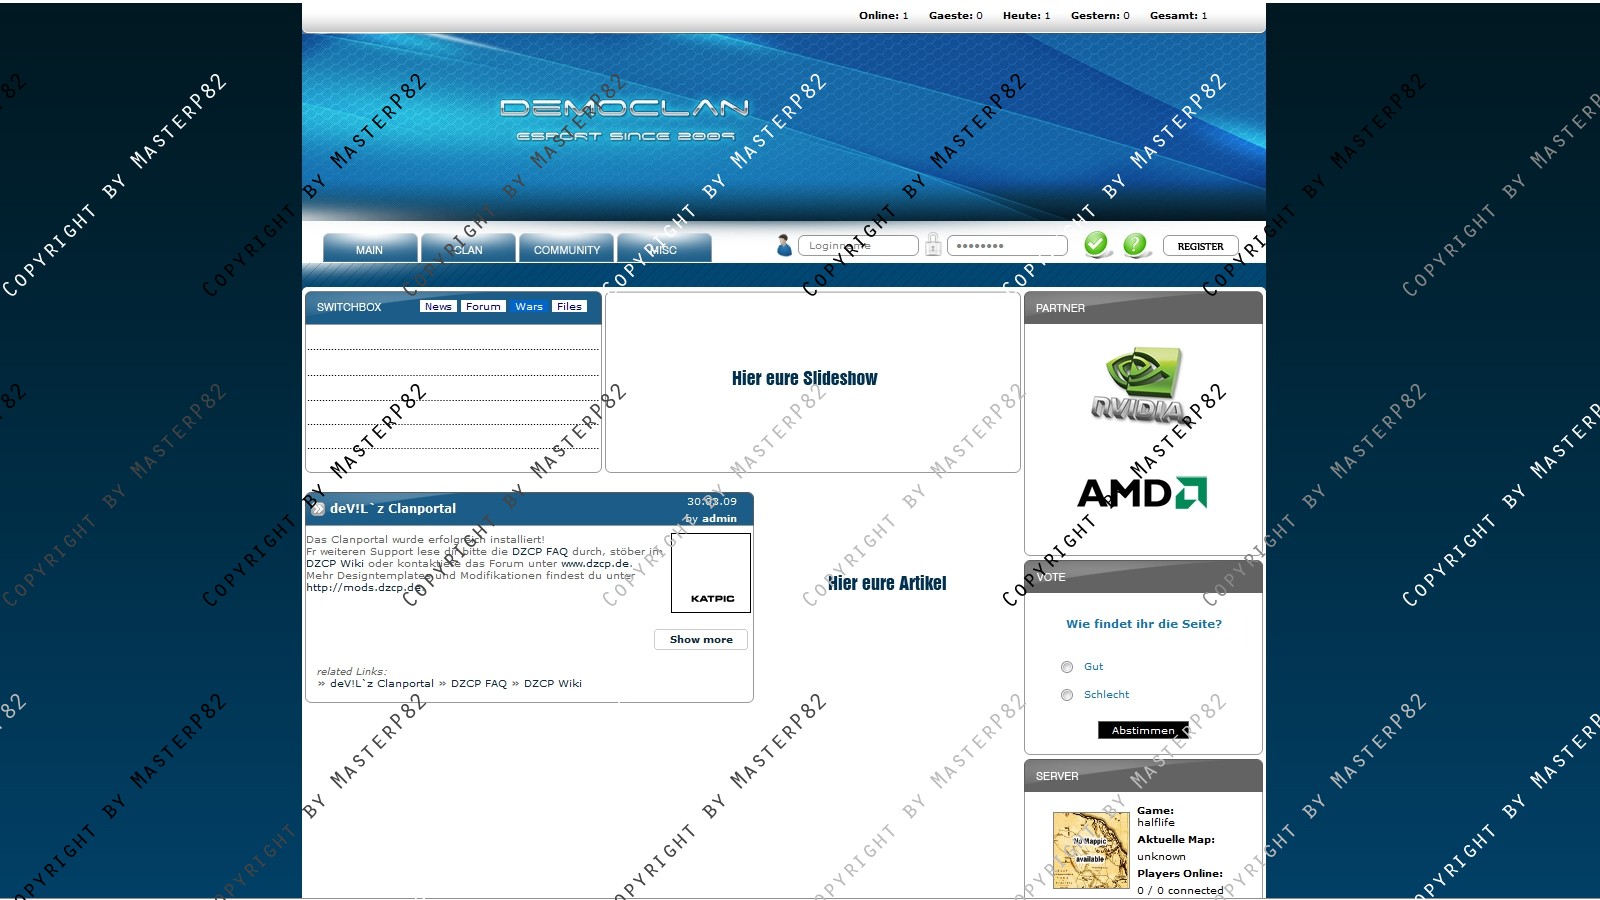Open the CLAN navigation menu
This screenshot has width=1600, height=900.
[467, 249]
